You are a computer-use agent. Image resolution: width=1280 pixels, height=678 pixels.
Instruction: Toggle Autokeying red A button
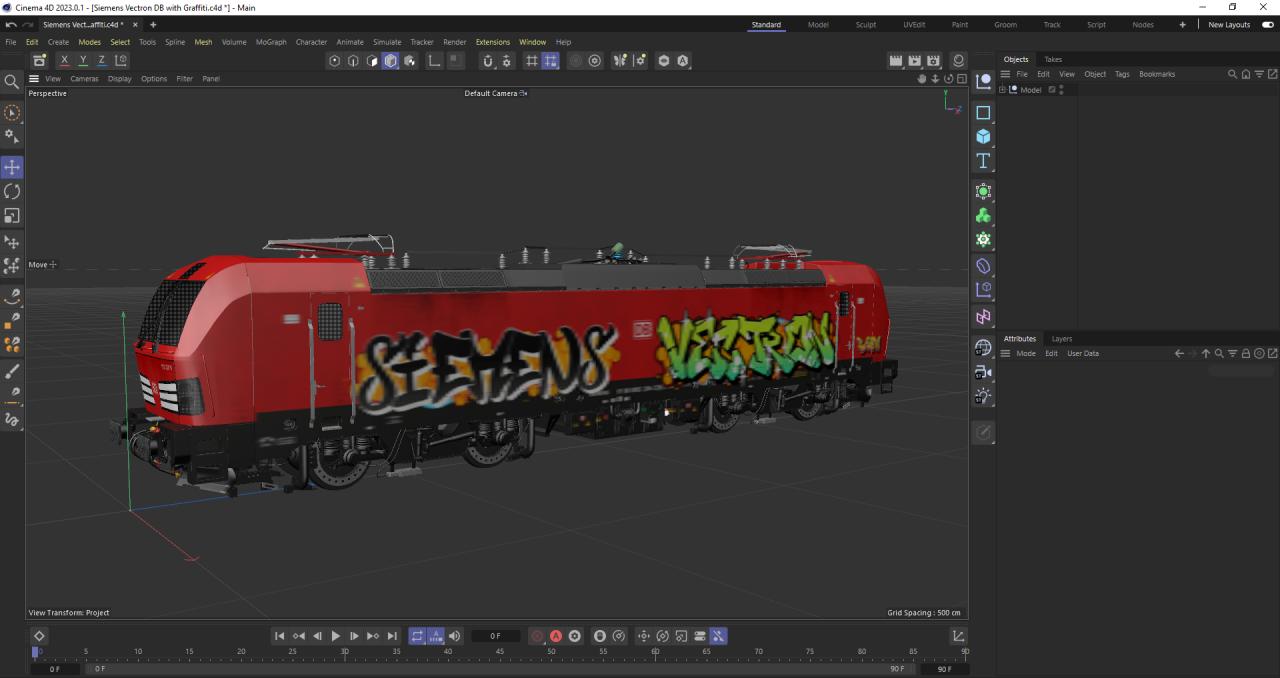pyautogui.click(x=556, y=636)
